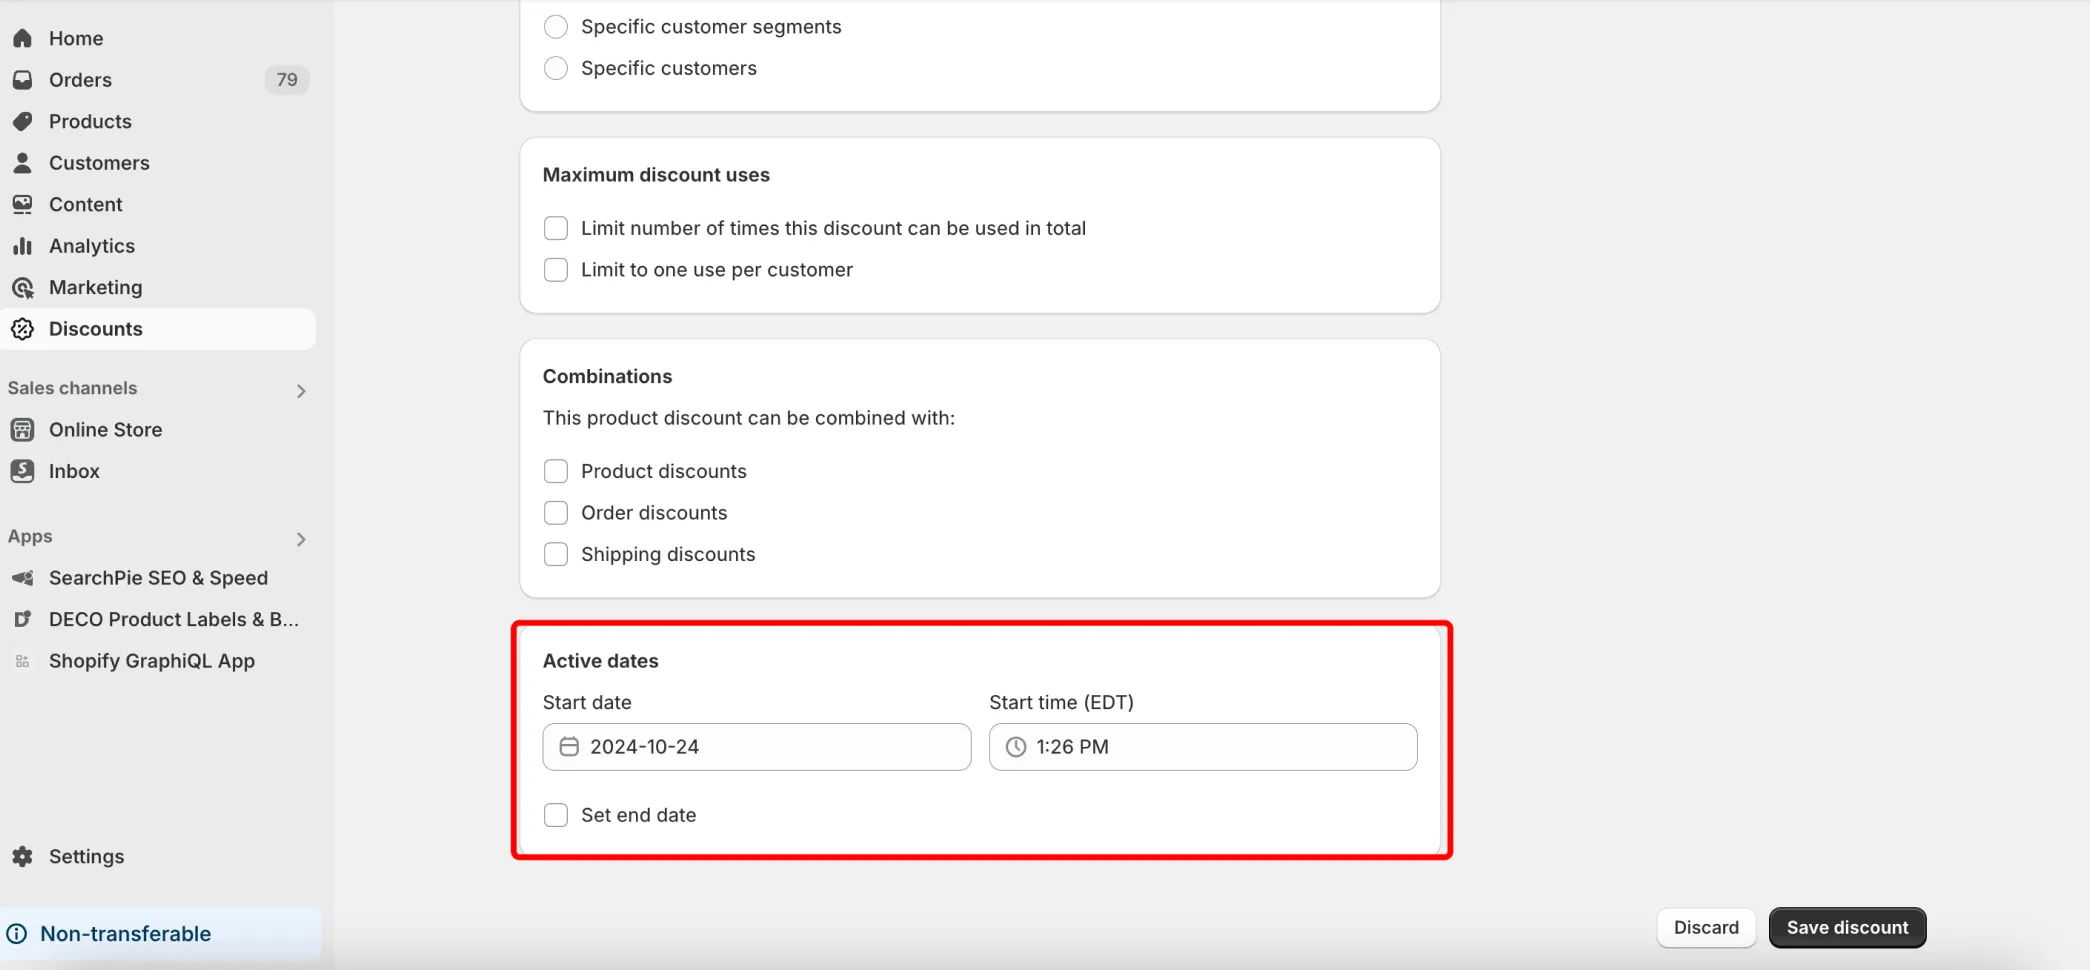2090x970 pixels.
Task: Click the SearchPie SEO & Speed icon
Action: pos(22,578)
